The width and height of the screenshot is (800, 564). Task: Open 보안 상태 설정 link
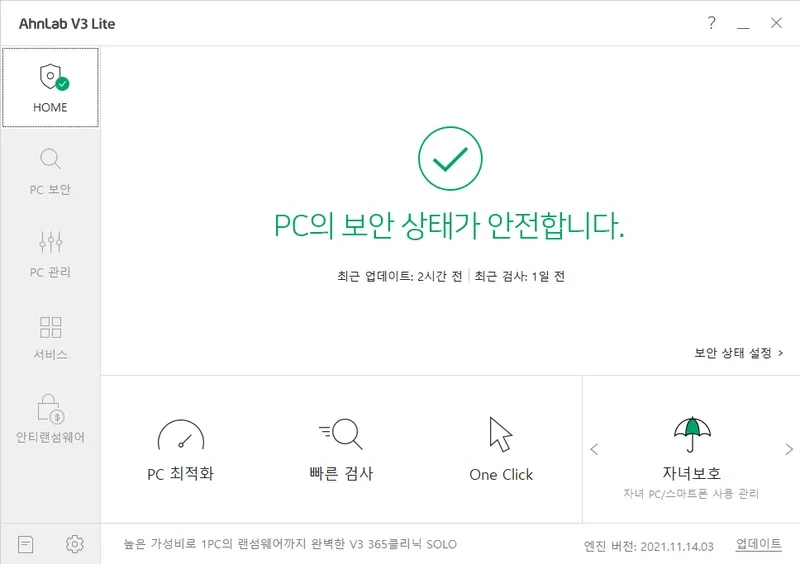coord(738,353)
